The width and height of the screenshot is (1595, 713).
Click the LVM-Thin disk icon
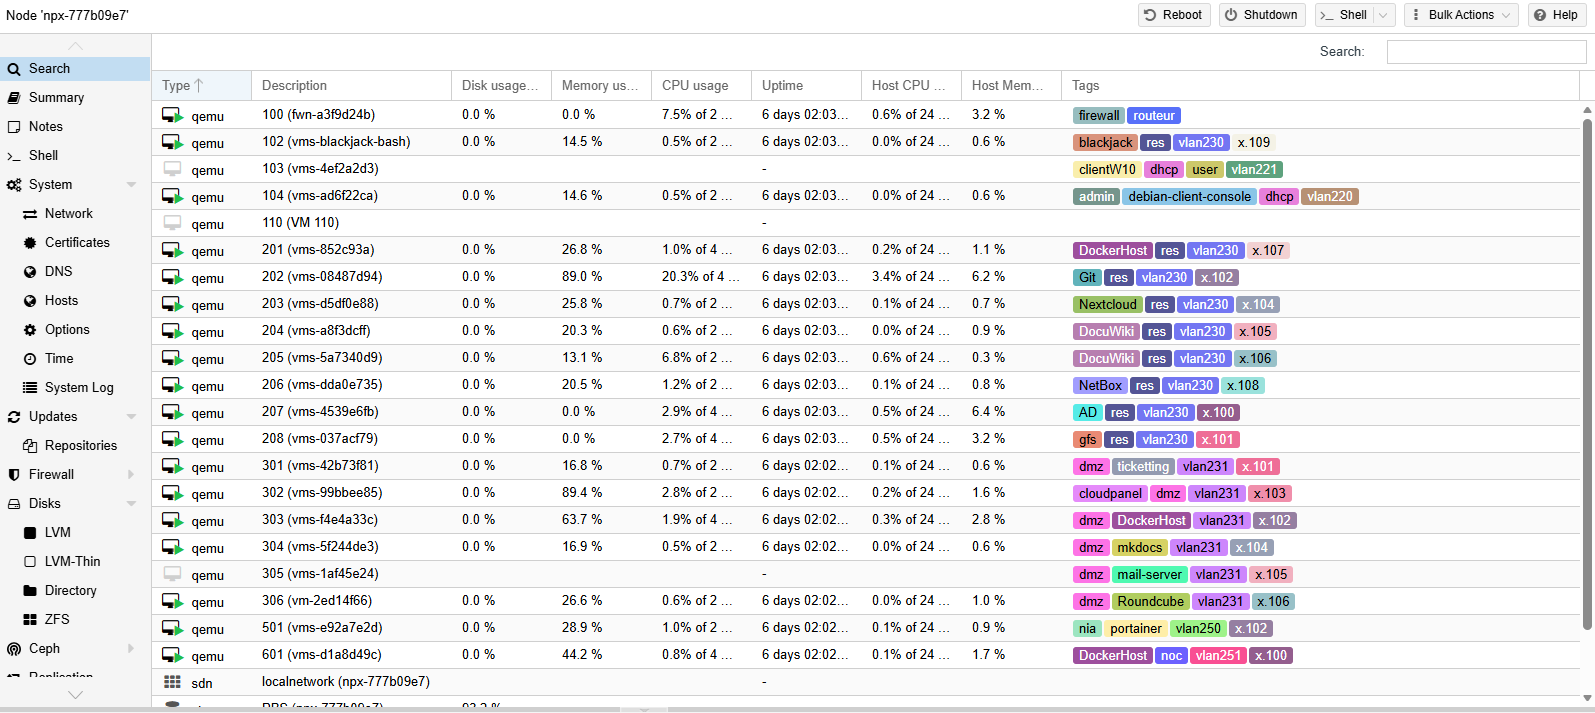[x=30, y=562]
